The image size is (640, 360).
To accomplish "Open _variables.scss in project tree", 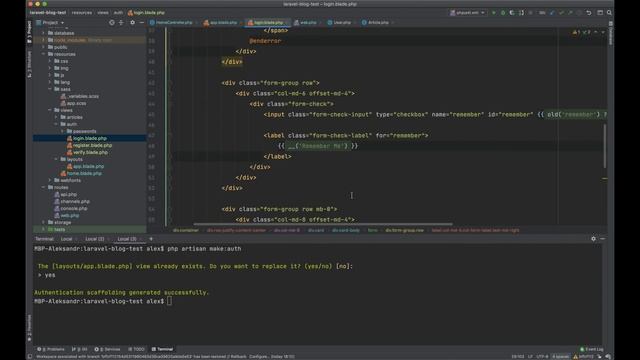I will 83,96.
